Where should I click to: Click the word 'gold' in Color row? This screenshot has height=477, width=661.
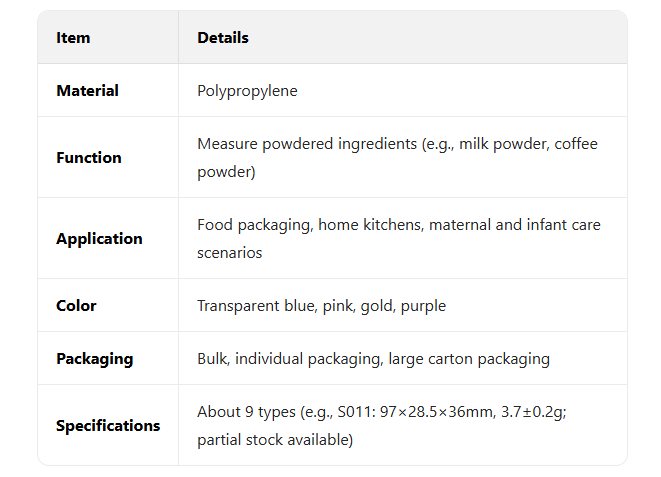point(375,306)
